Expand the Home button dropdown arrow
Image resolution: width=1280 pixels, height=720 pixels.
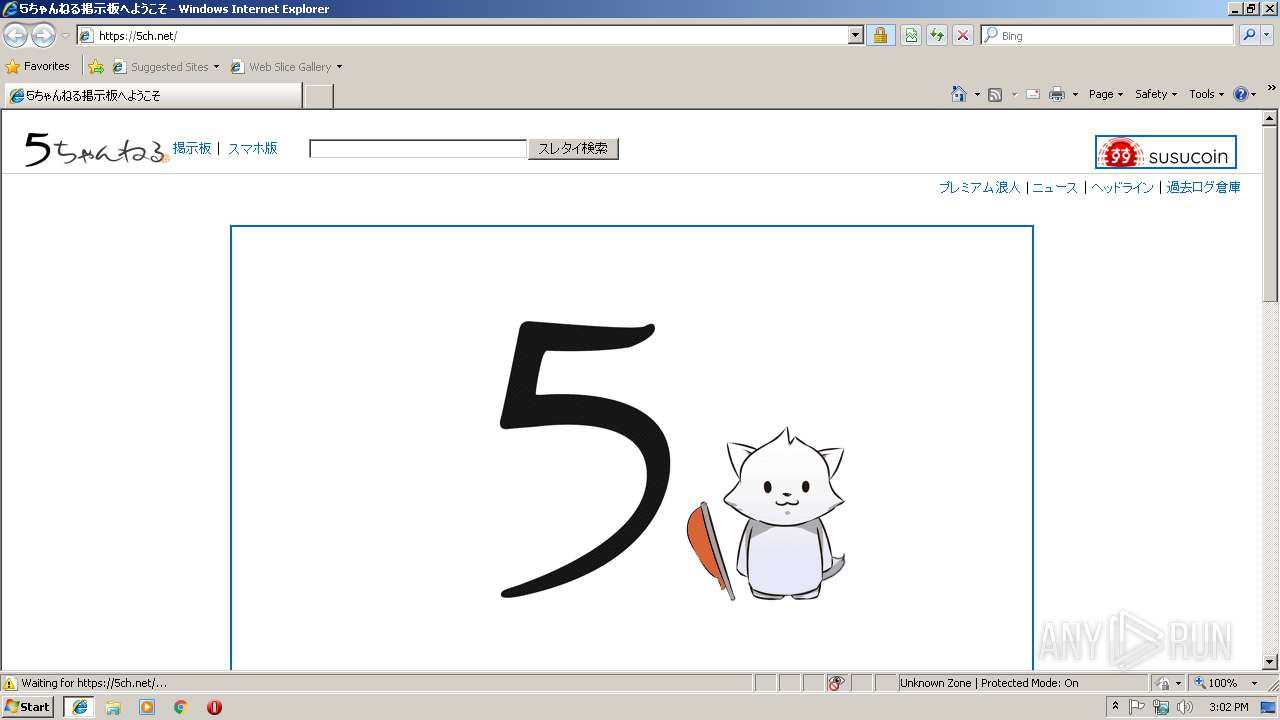point(977,94)
